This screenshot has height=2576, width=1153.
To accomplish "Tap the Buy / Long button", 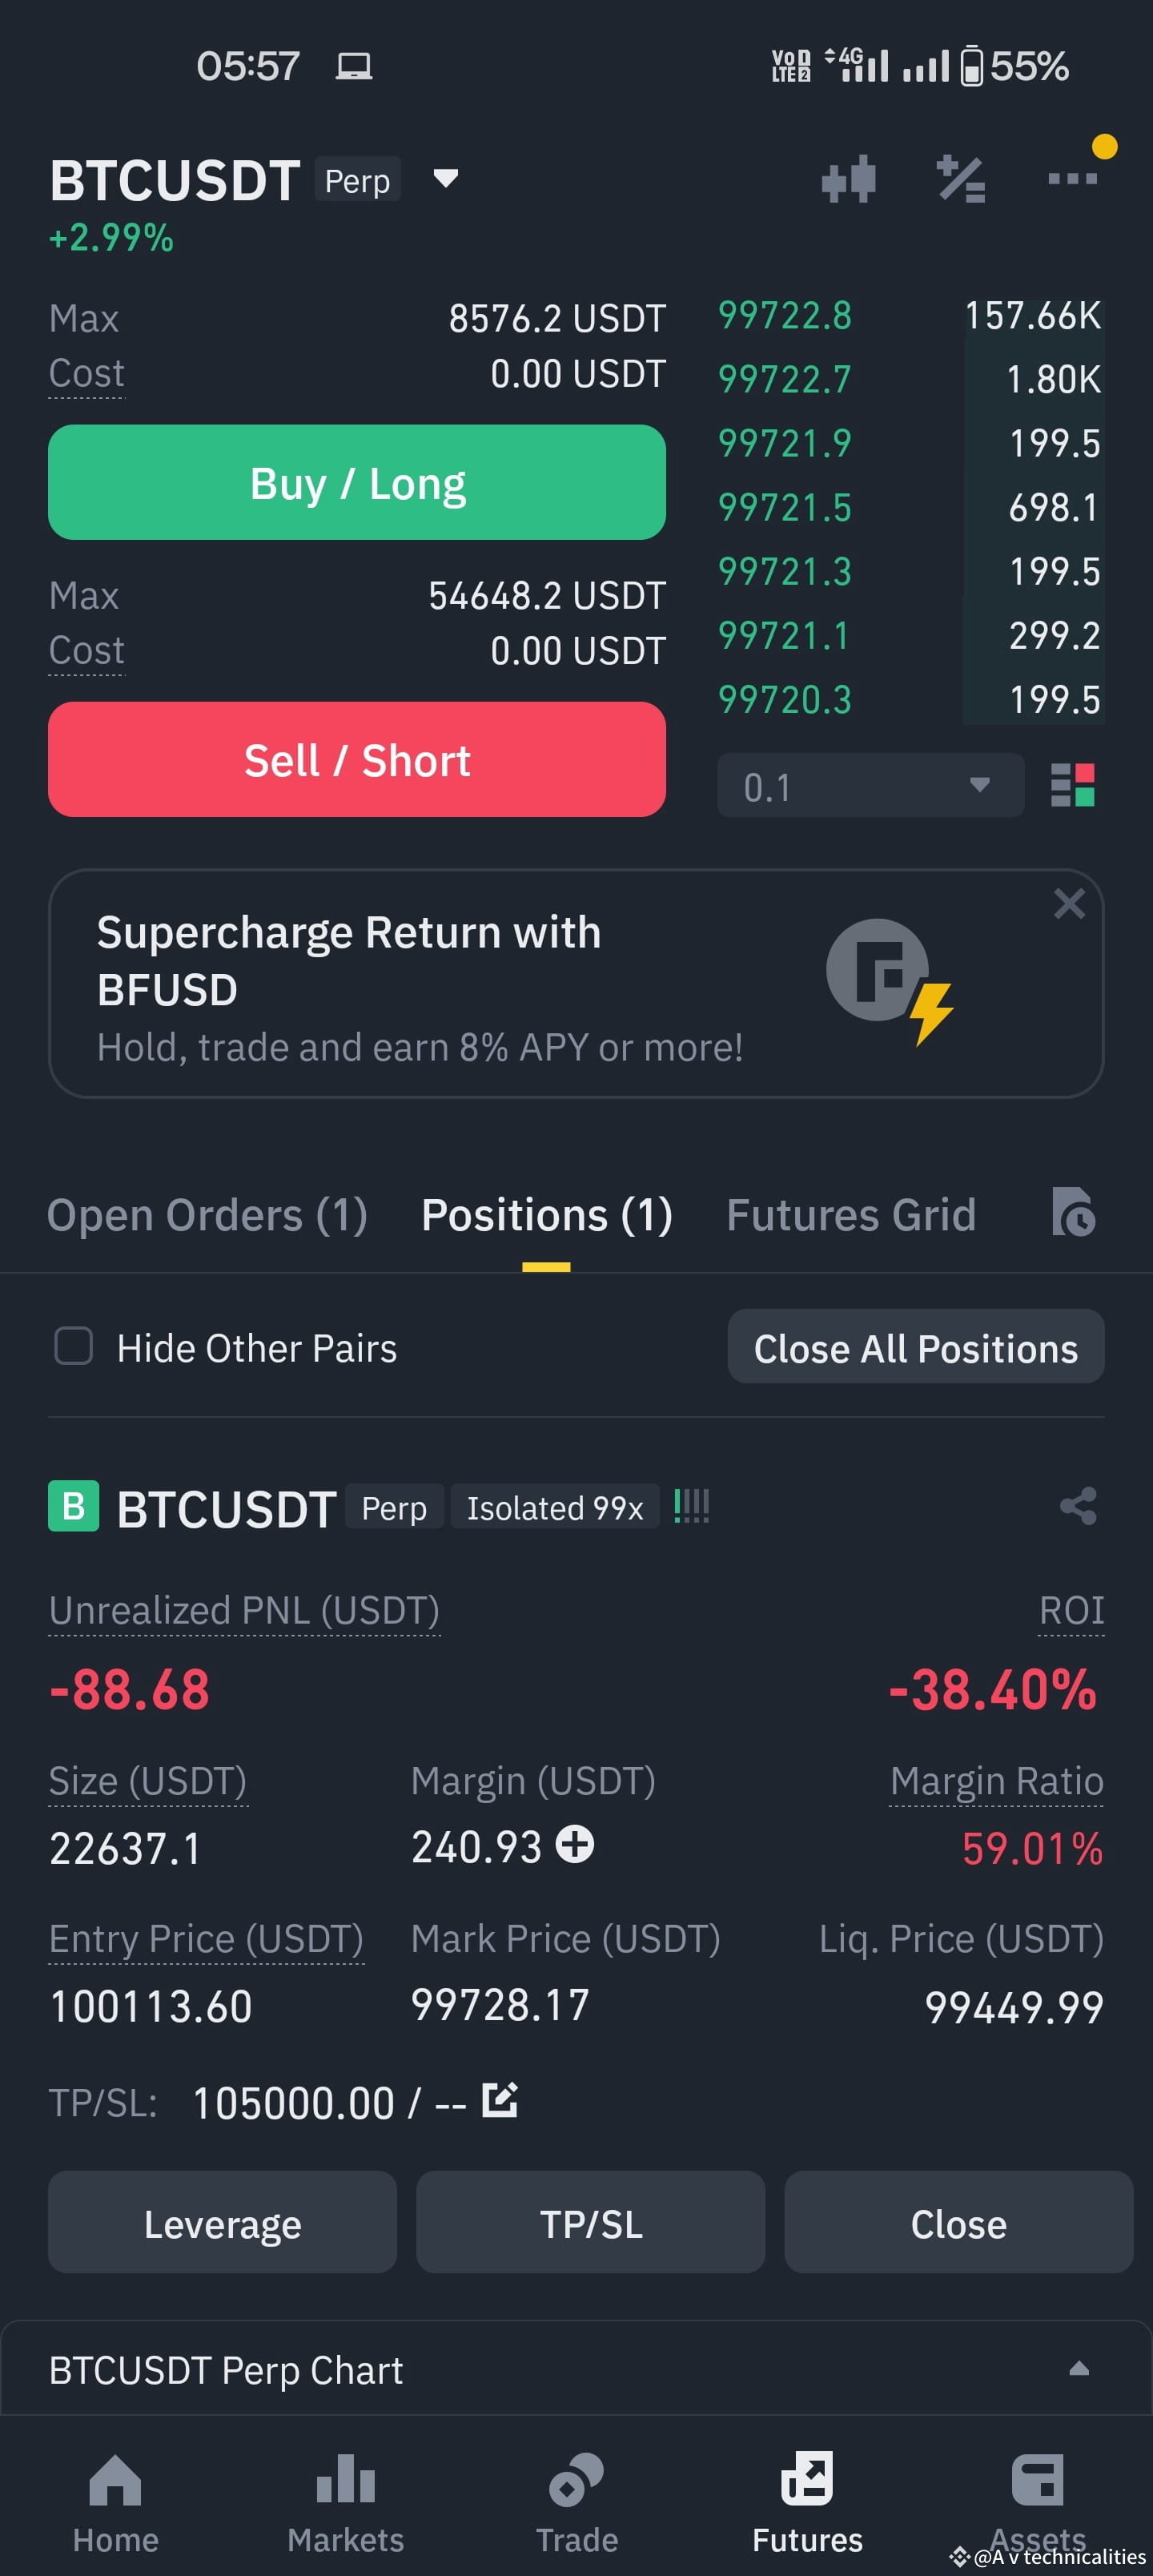I will tap(357, 483).
